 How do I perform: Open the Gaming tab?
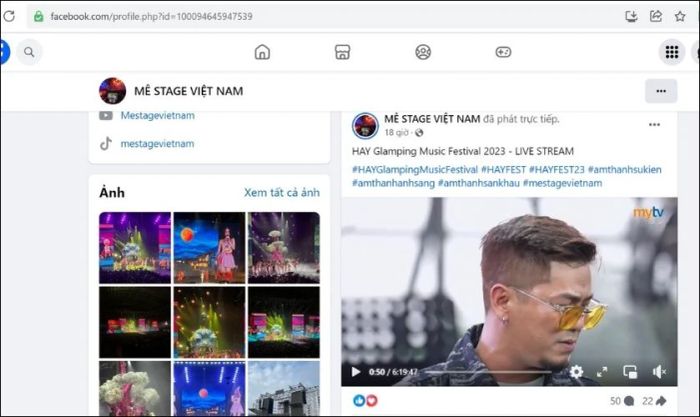coord(503,52)
